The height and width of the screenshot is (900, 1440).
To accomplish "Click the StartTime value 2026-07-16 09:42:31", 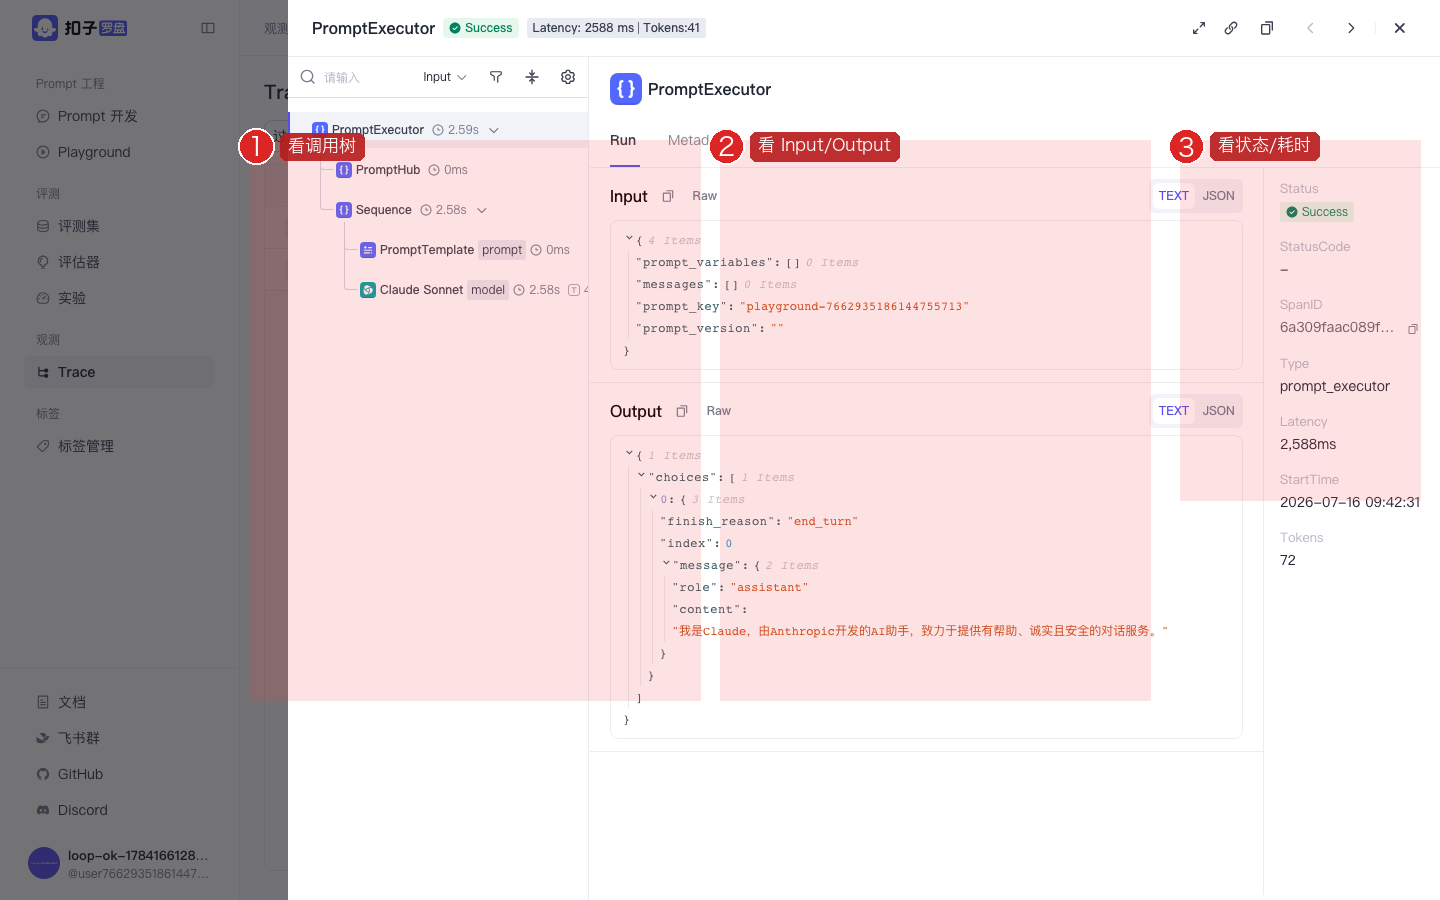I will (x=1350, y=502).
